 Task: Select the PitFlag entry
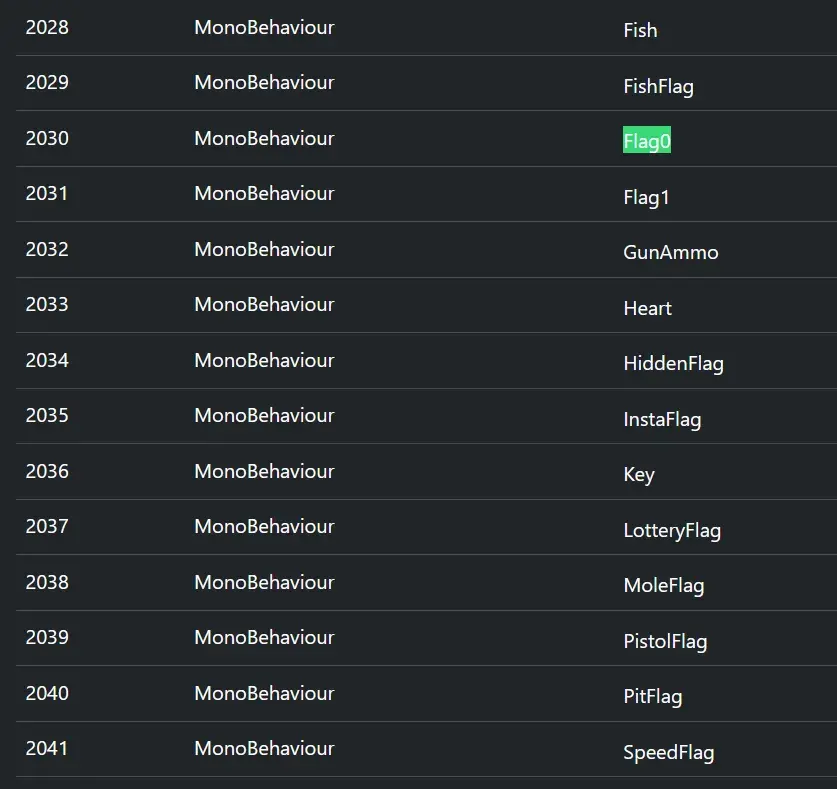pyautogui.click(x=652, y=696)
